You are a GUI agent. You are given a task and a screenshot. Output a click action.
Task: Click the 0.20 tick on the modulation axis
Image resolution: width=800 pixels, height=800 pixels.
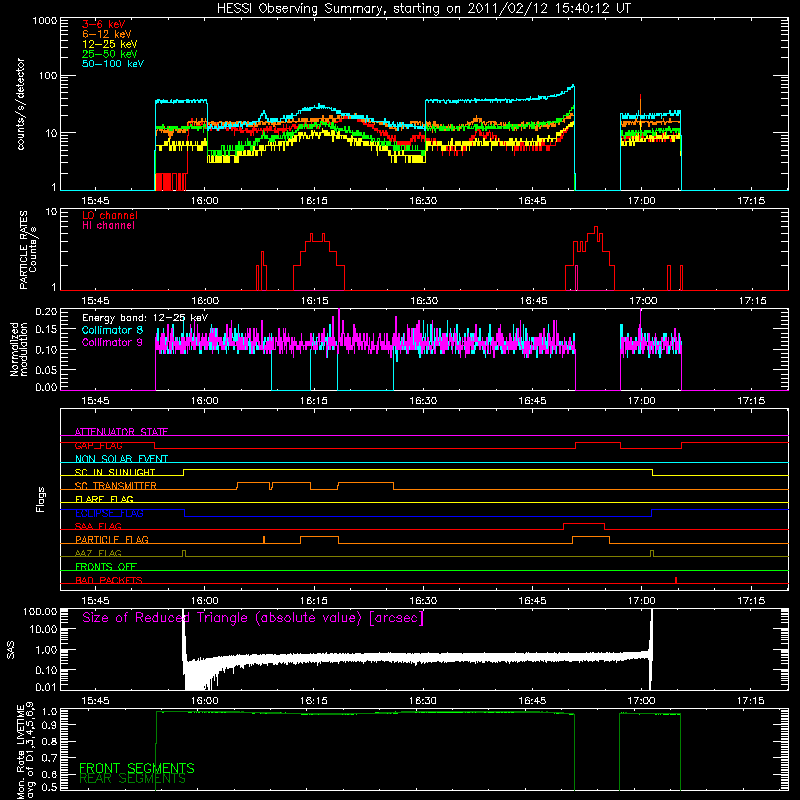point(46,312)
